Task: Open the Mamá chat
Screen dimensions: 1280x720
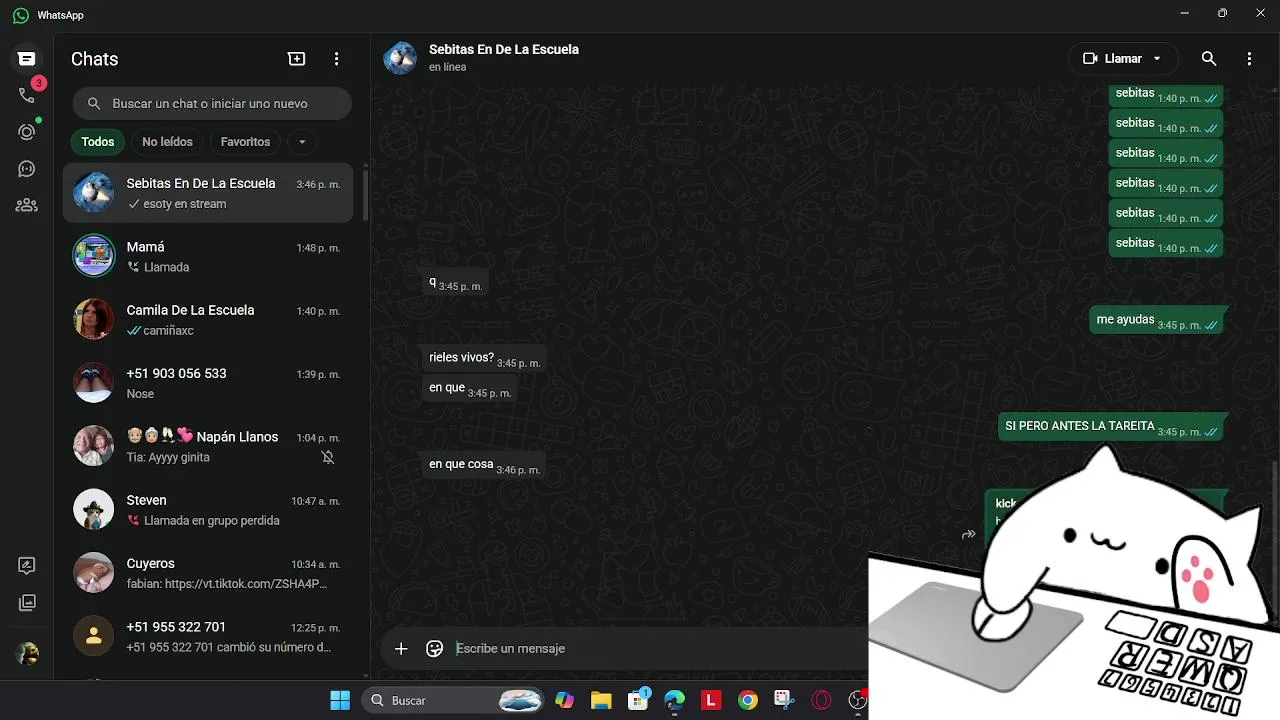Action: coord(208,256)
